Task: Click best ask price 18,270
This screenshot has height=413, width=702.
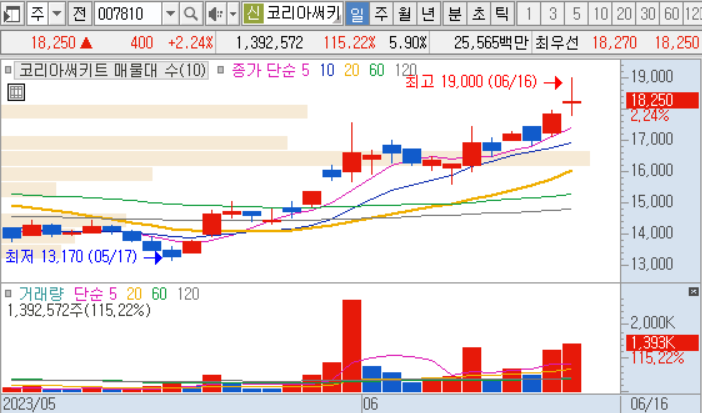Action: (x=614, y=43)
